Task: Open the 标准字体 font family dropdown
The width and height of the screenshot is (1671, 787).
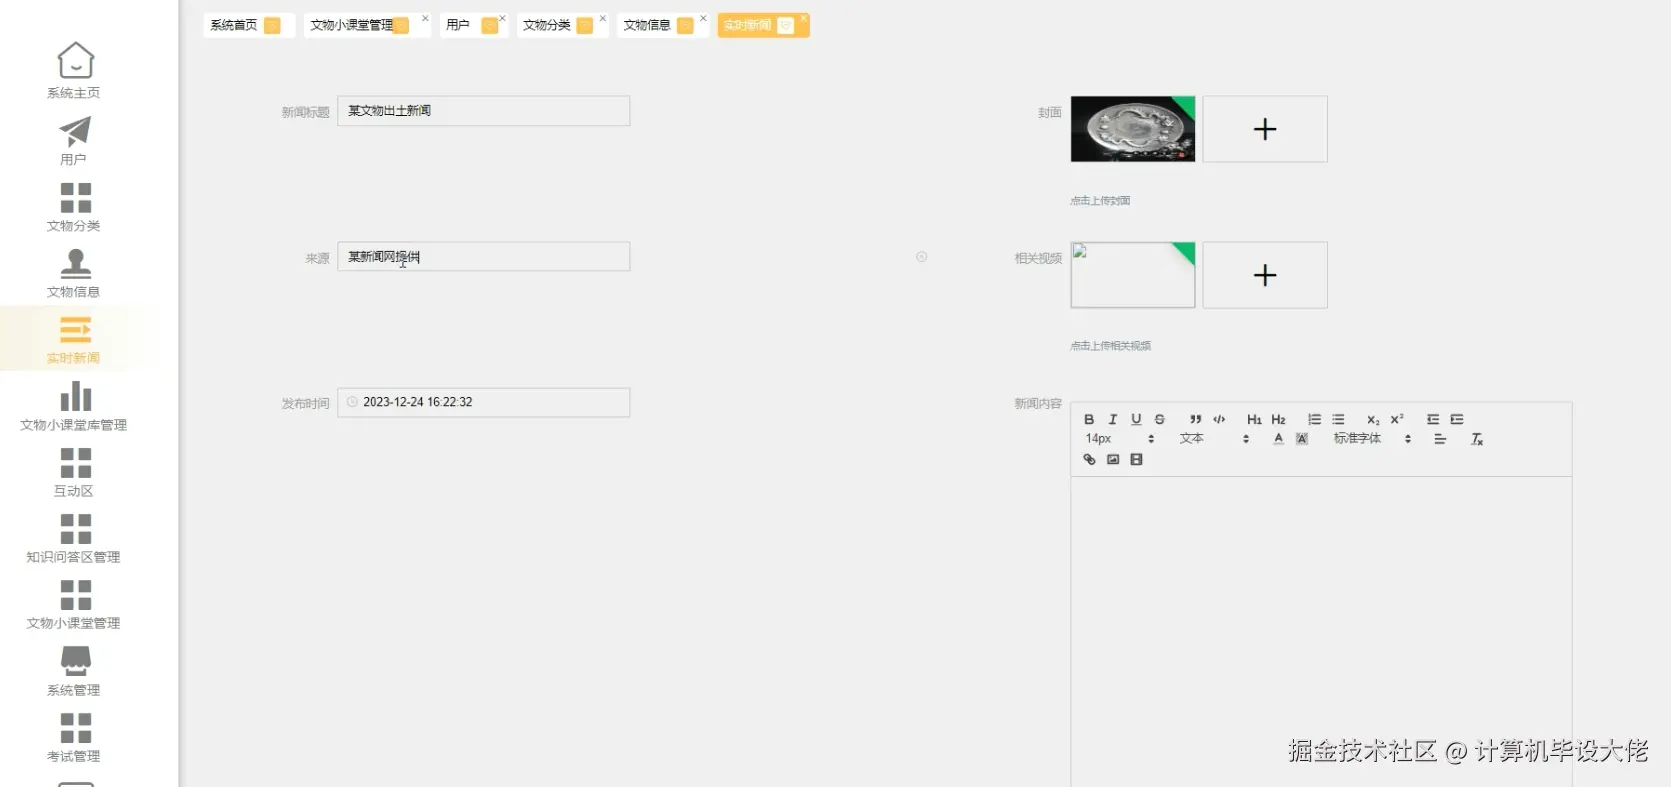Action: pos(1372,439)
